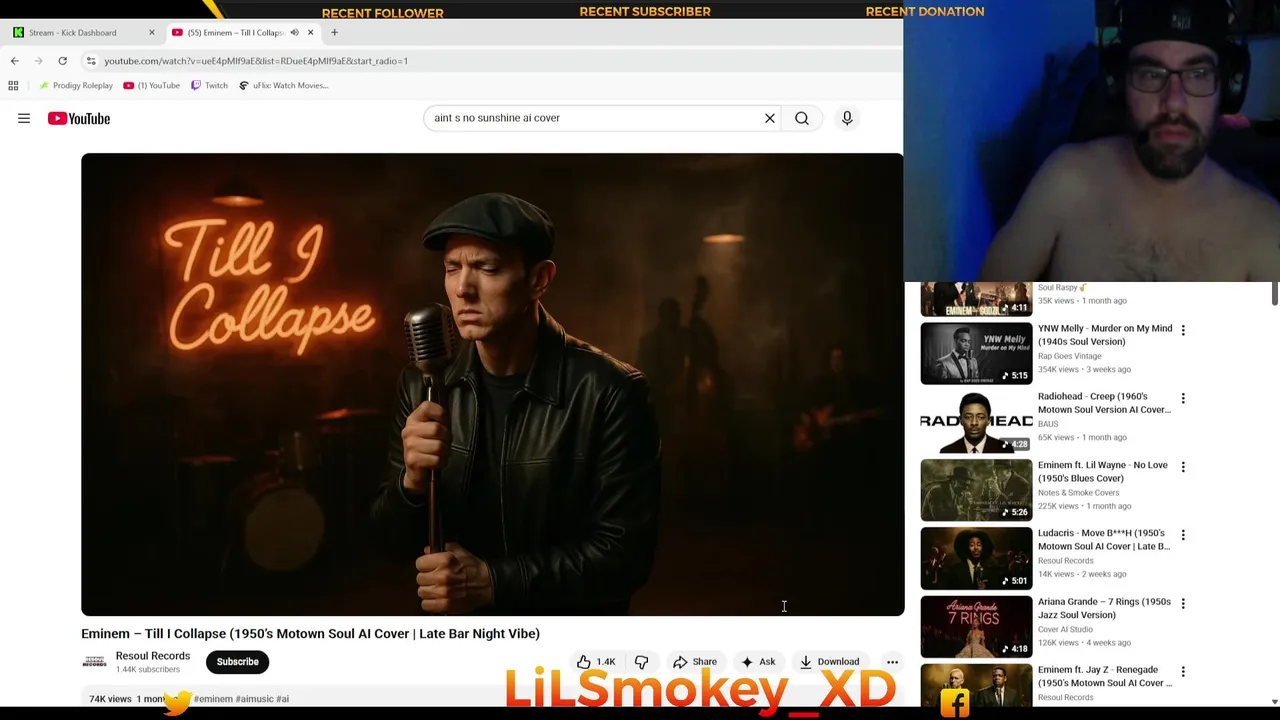Open the (1) YouTube bookmark
Viewport: 1280px width, 720px height.
pyautogui.click(x=152, y=85)
